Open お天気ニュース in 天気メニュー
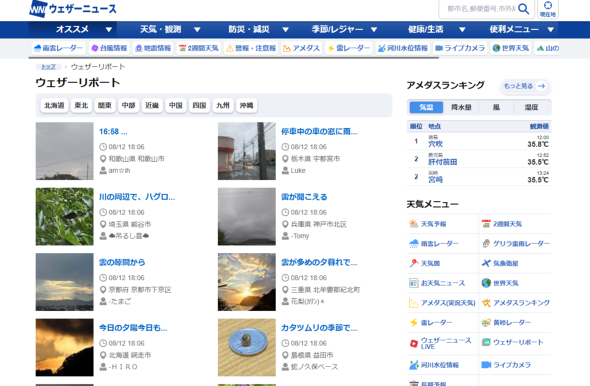This screenshot has height=386, width=590. [x=442, y=283]
